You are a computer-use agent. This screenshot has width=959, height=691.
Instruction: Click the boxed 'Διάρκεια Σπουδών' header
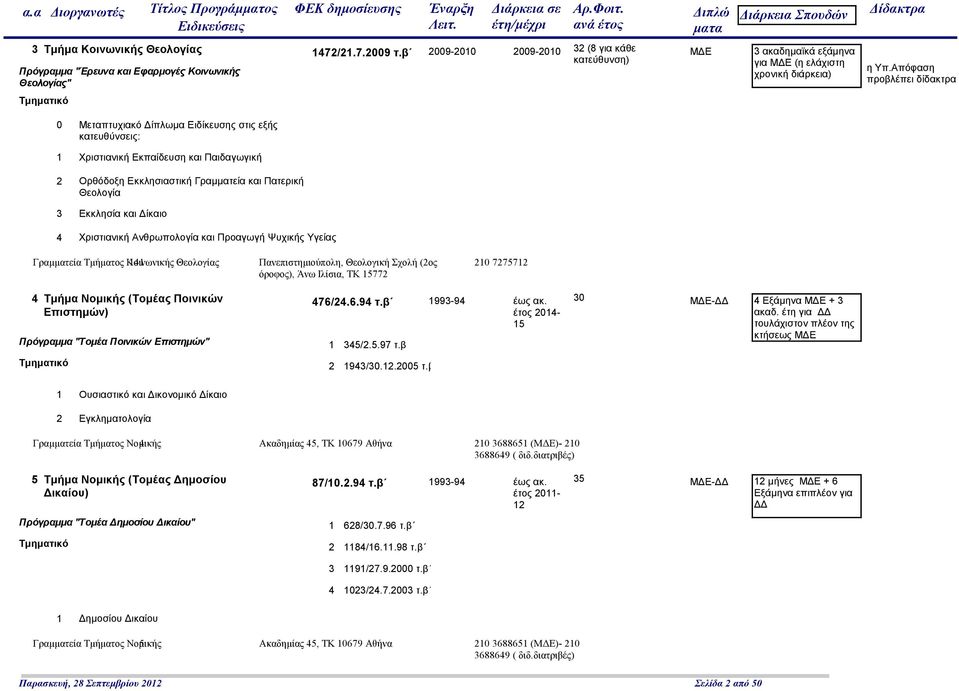[796, 15]
